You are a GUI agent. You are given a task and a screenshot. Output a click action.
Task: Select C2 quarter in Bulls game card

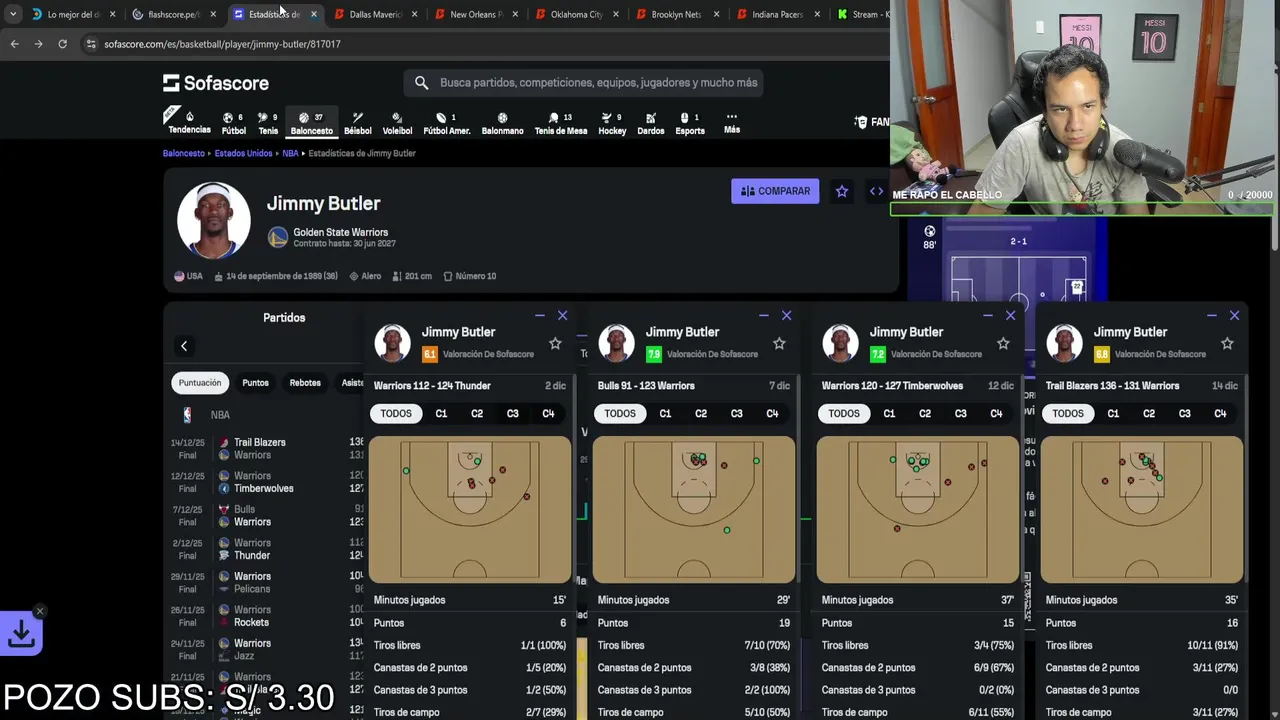(700, 413)
